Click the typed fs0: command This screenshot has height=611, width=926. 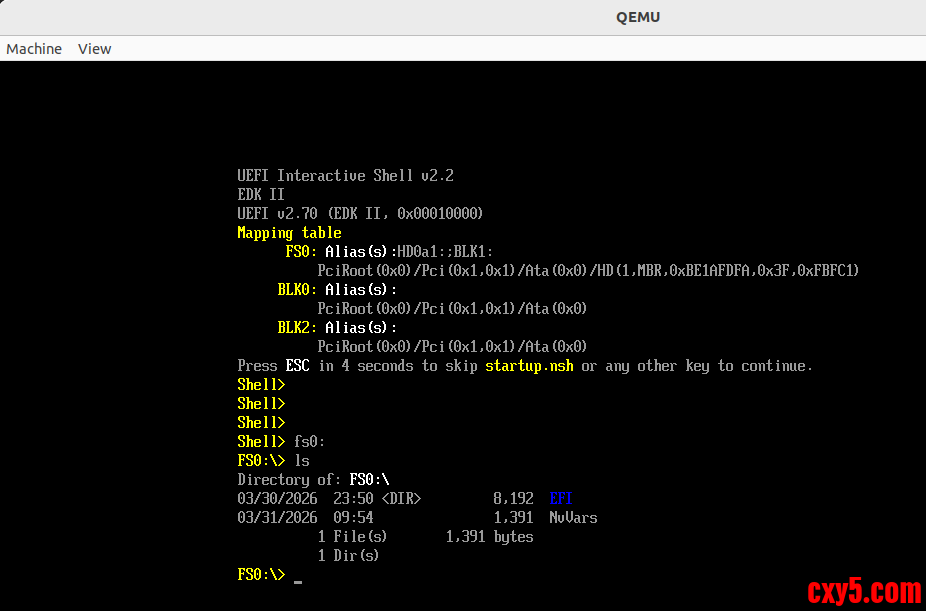click(x=309, y=442)
